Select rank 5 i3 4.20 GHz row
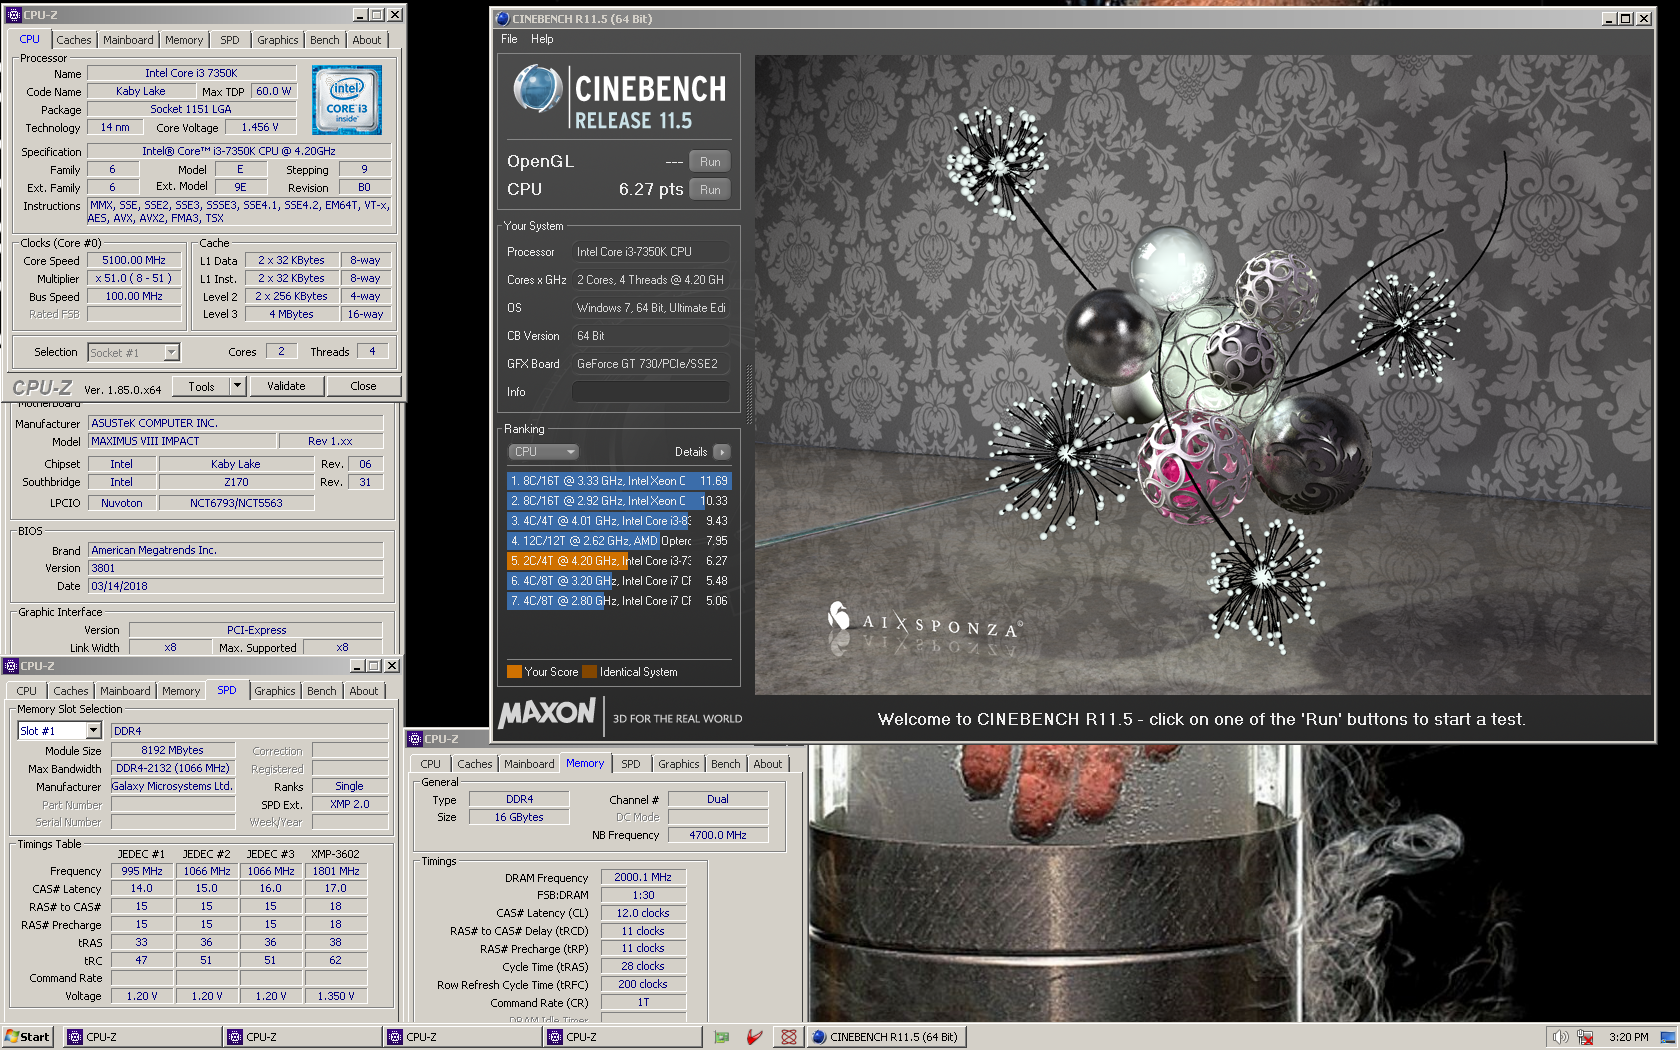The image size is (1680, 1050). tap(619, 561)
